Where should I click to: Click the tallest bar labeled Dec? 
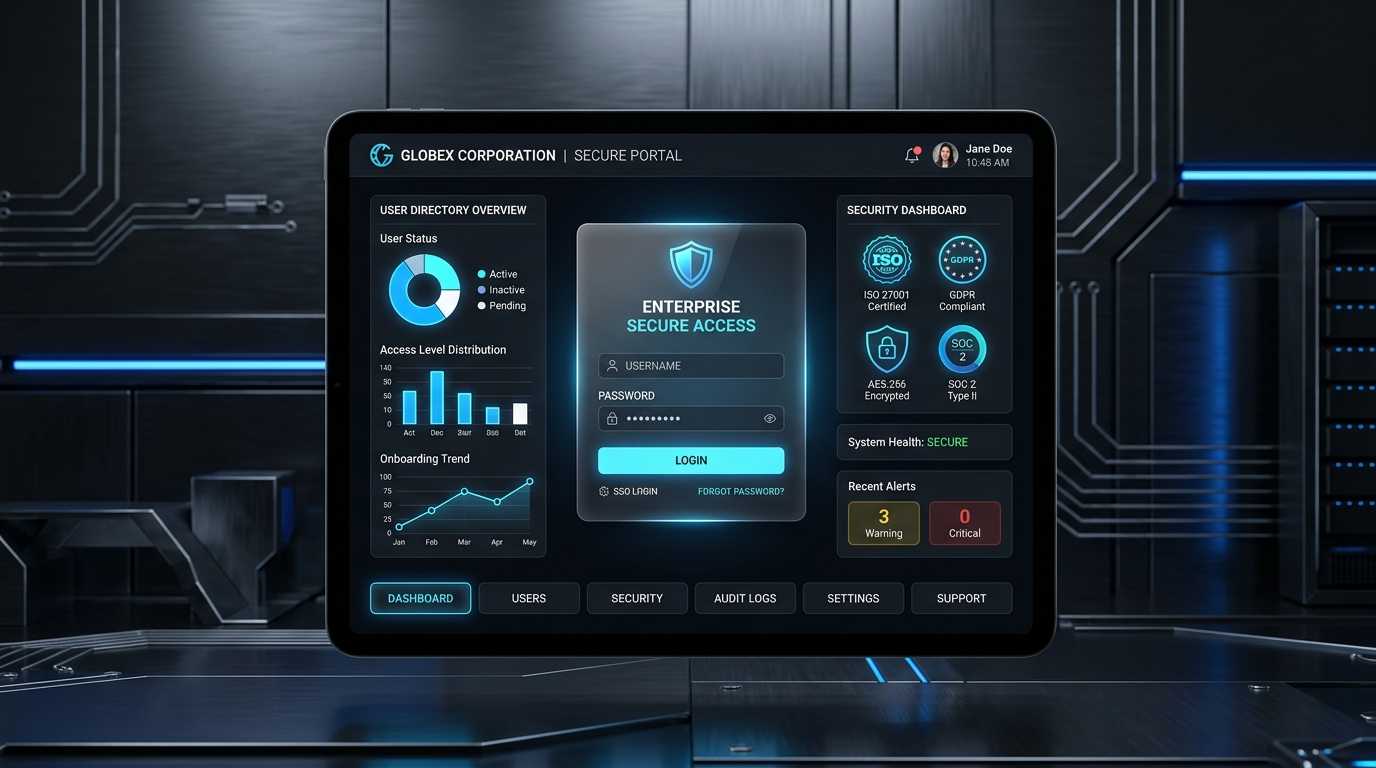(x=437, y=398)
